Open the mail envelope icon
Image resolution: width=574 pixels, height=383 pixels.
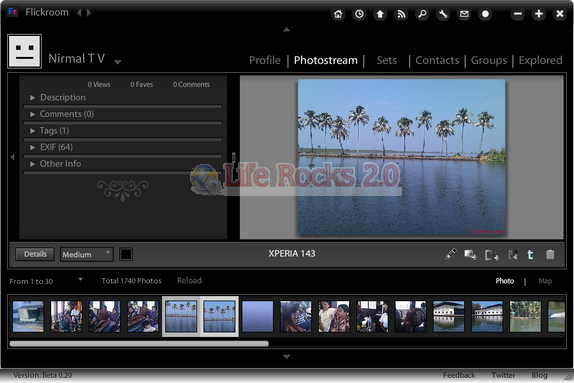[464, 14]
